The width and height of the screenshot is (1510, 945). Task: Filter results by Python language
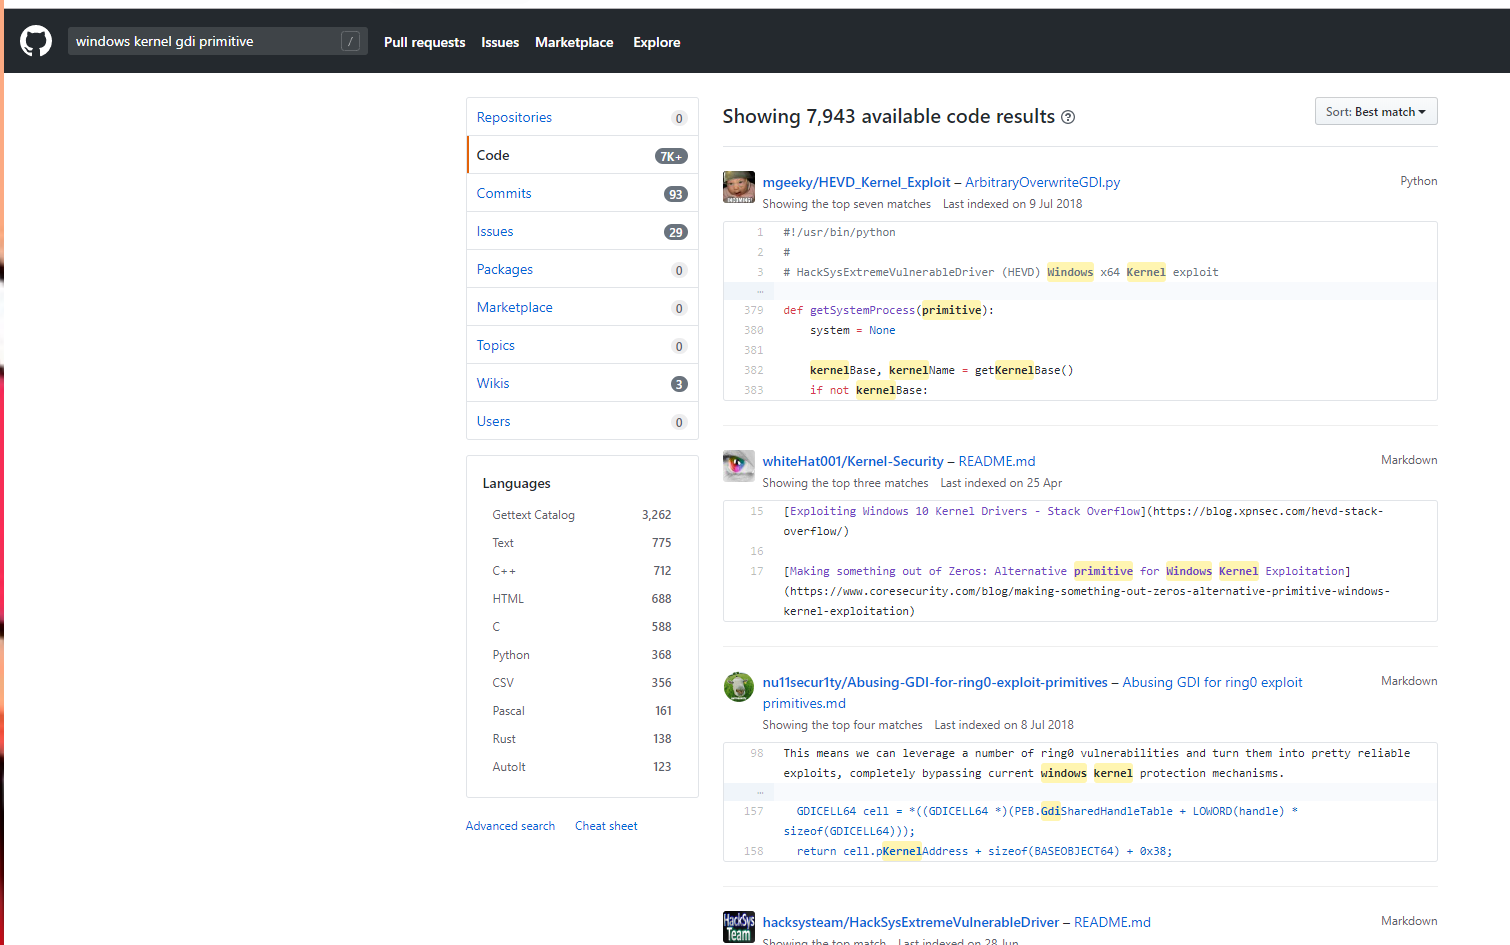[511, 655]
